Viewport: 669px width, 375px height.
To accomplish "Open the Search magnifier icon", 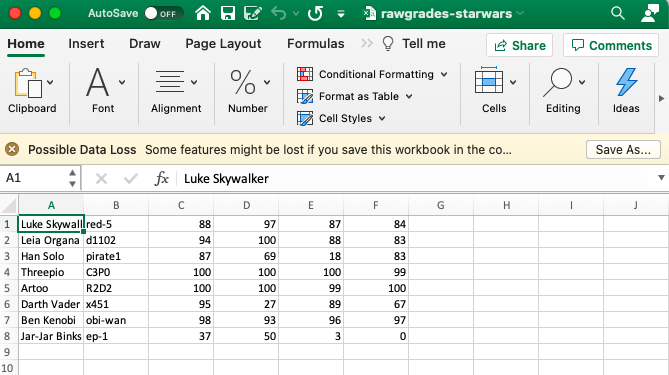I will tap(617, 13).
